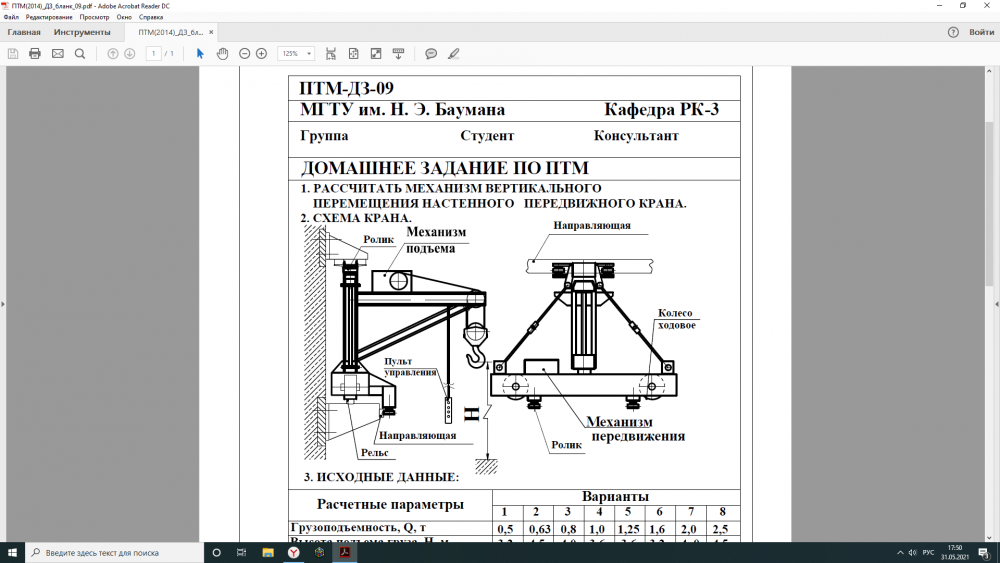
Task: Activate the Selection arrow tool
Action: (200, 54)
